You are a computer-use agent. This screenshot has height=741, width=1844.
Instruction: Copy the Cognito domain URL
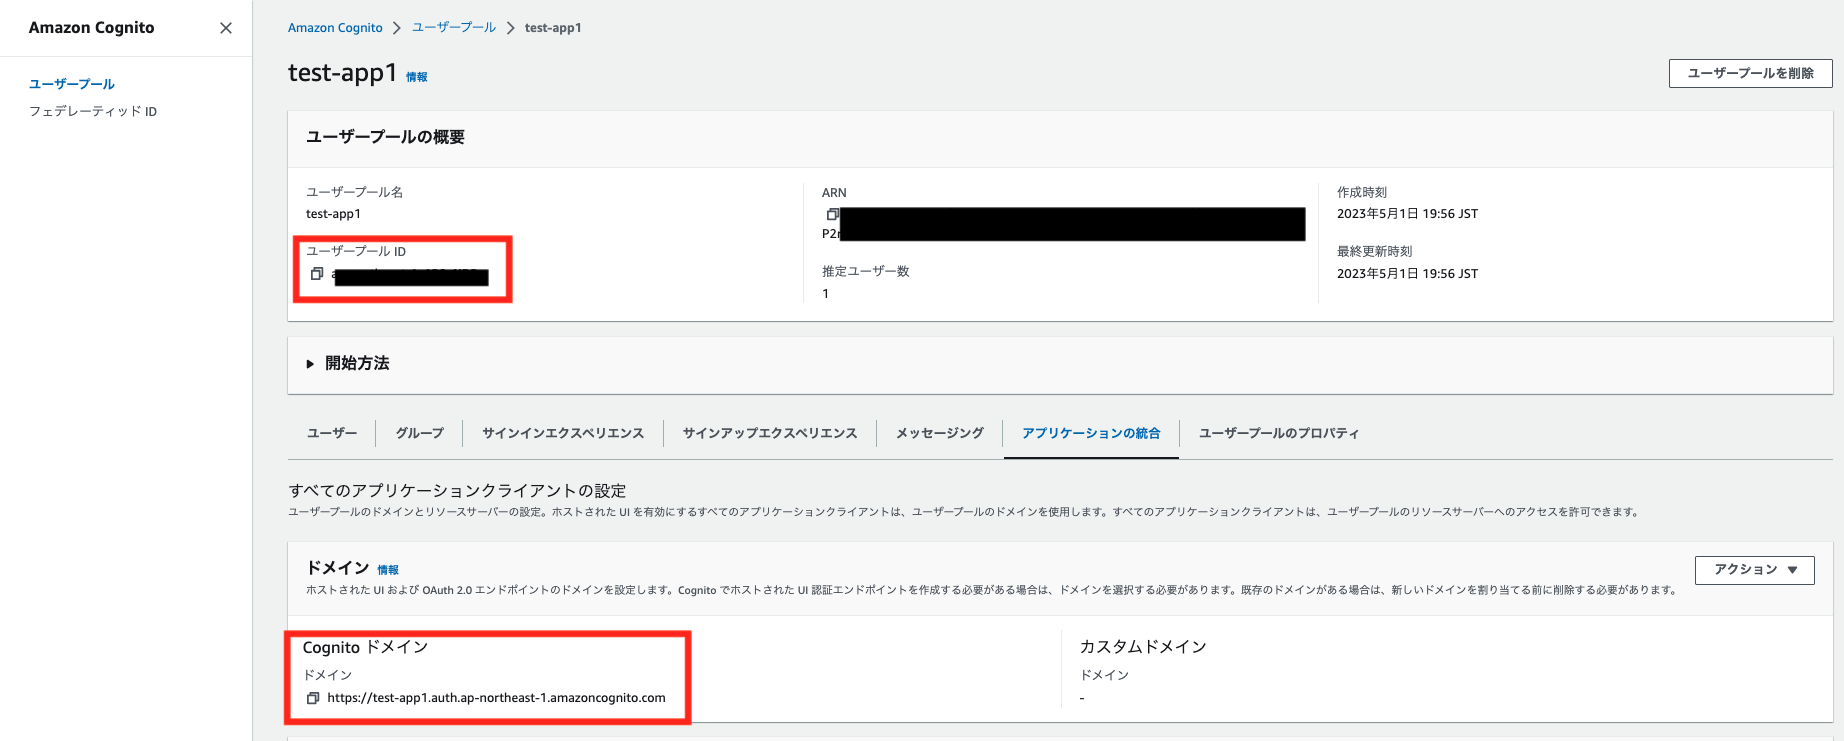tap(313, 698)
